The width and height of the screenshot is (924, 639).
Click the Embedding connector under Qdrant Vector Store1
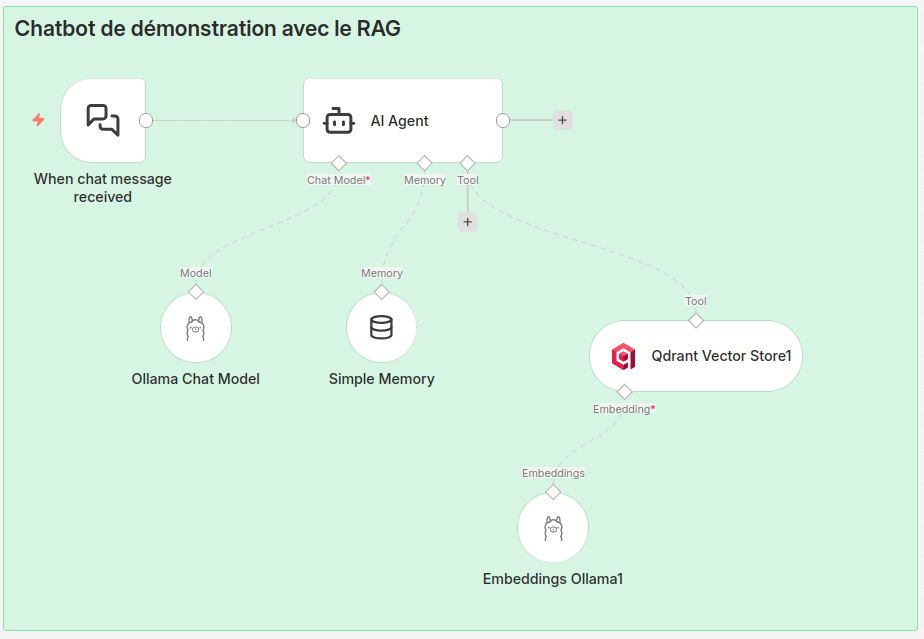[624, 391]
